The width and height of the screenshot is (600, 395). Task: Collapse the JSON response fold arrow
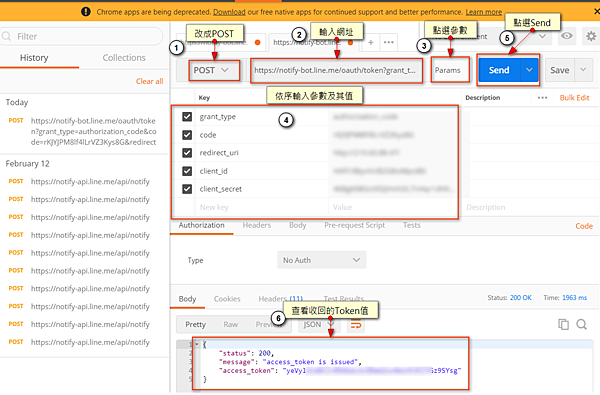tap(197, 344)
